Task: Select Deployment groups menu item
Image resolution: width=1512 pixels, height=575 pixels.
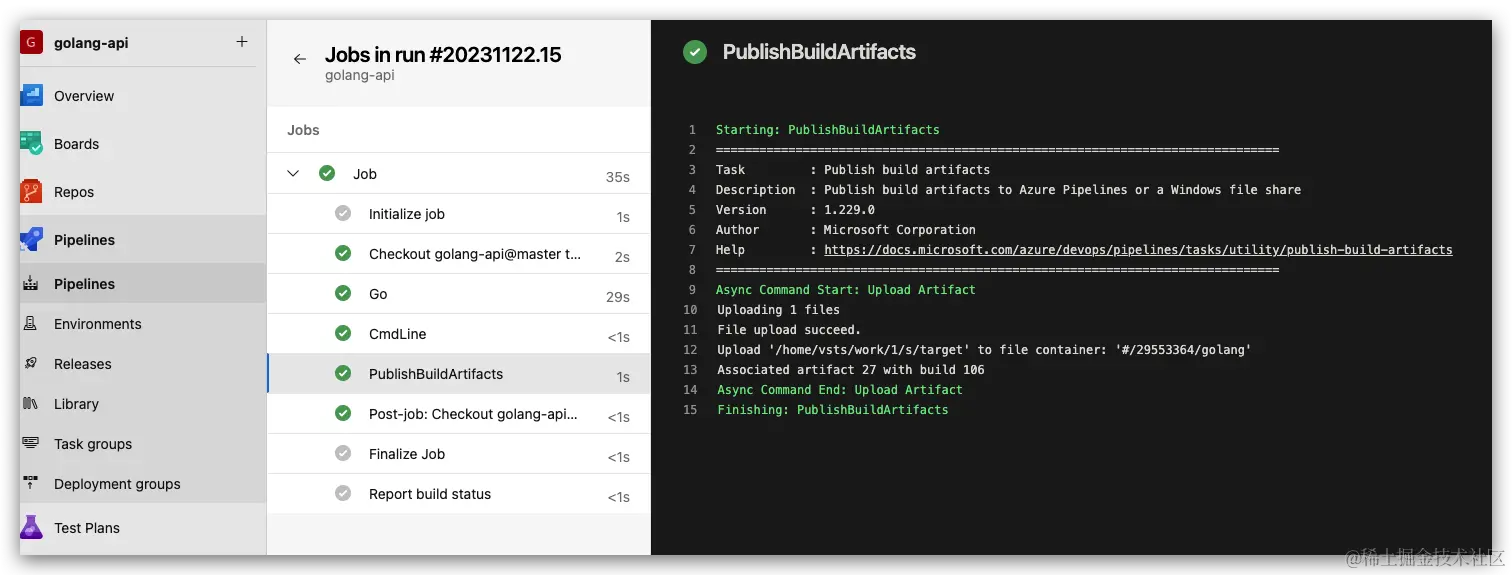Action: coord(117,484)
